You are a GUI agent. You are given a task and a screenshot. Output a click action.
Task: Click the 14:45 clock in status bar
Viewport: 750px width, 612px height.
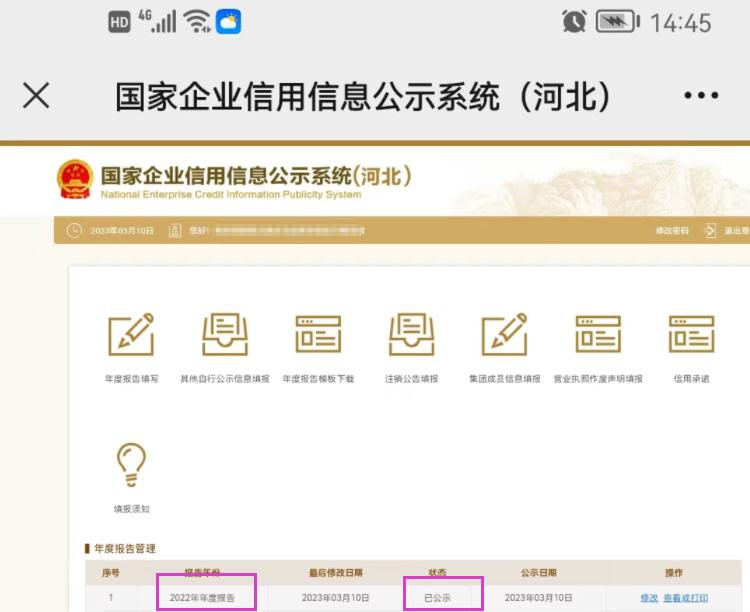click(x=681, y=22)
